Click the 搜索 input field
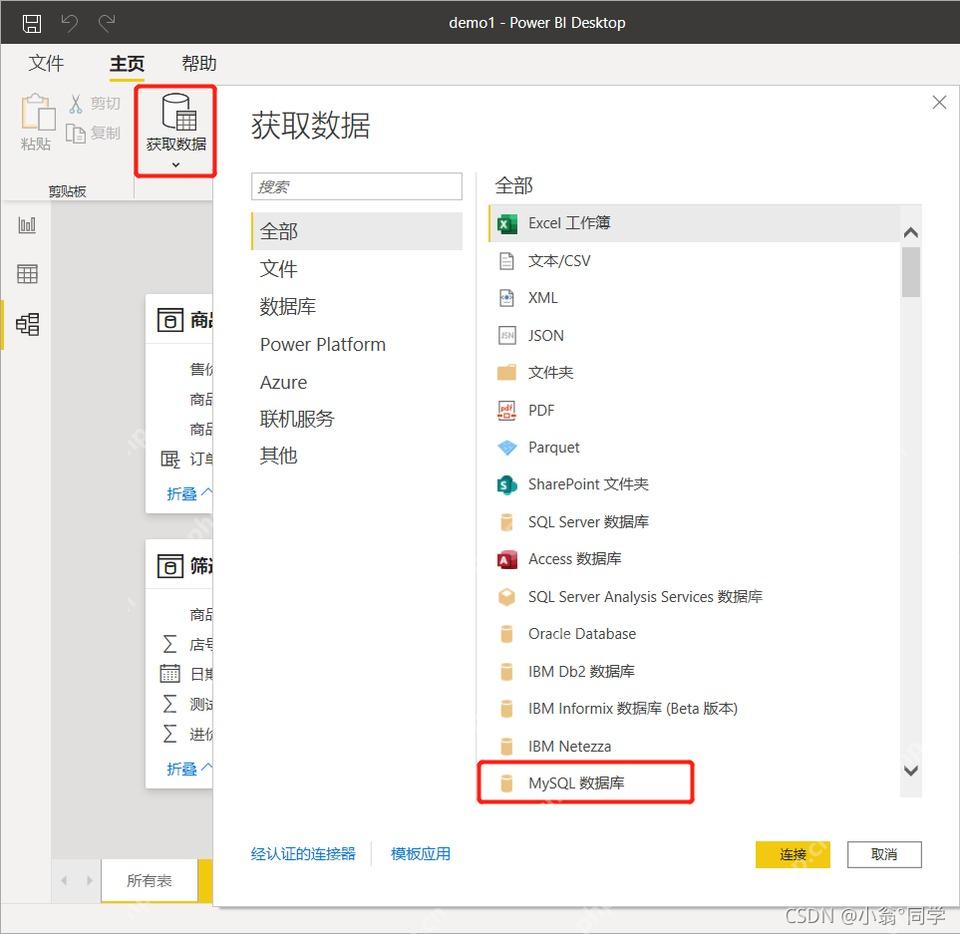The height and width of the screenshot is (934, 960). pos(356,186)
